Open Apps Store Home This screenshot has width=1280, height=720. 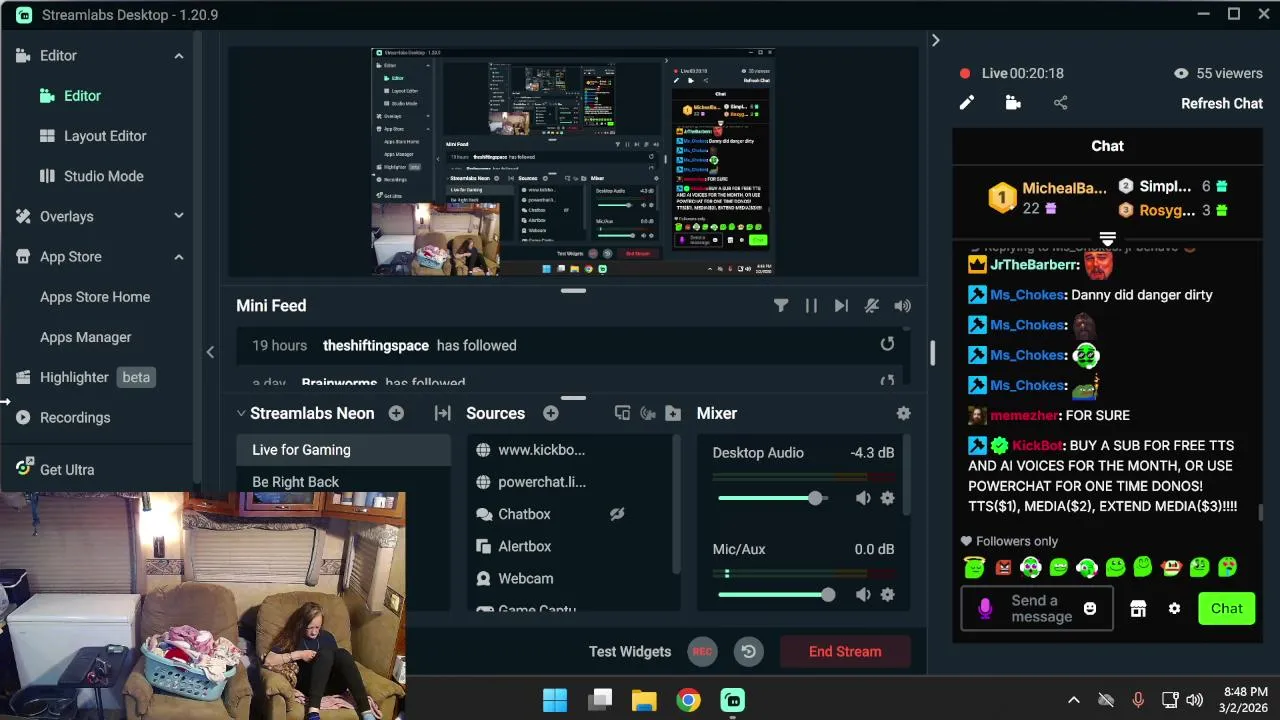tap(95, 297)
